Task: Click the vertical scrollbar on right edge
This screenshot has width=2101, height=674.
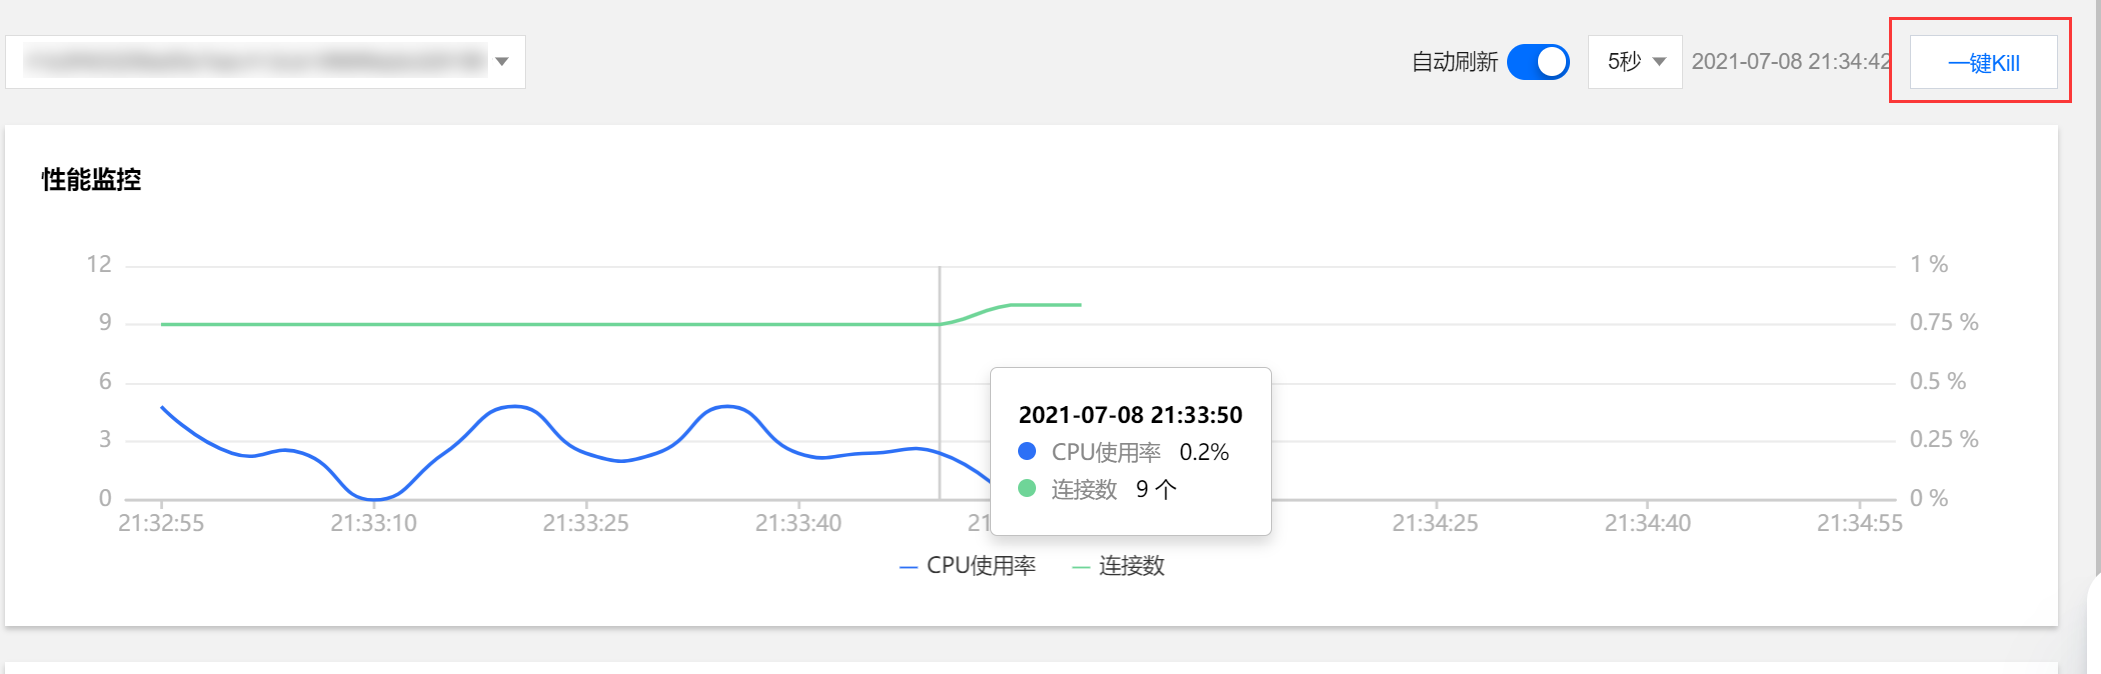Action: pyautogui.click(x=2097, y=300)
